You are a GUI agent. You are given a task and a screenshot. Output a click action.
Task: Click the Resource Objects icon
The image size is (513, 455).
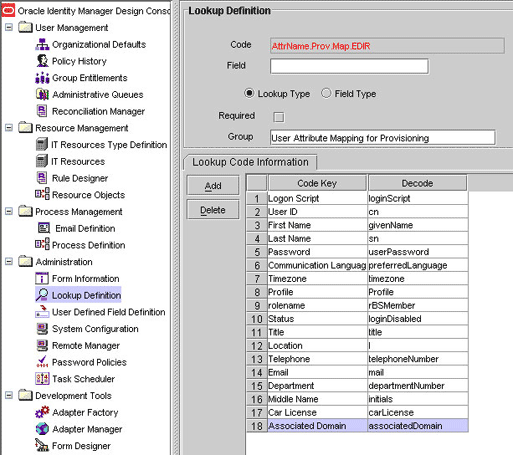pos(42,195)
